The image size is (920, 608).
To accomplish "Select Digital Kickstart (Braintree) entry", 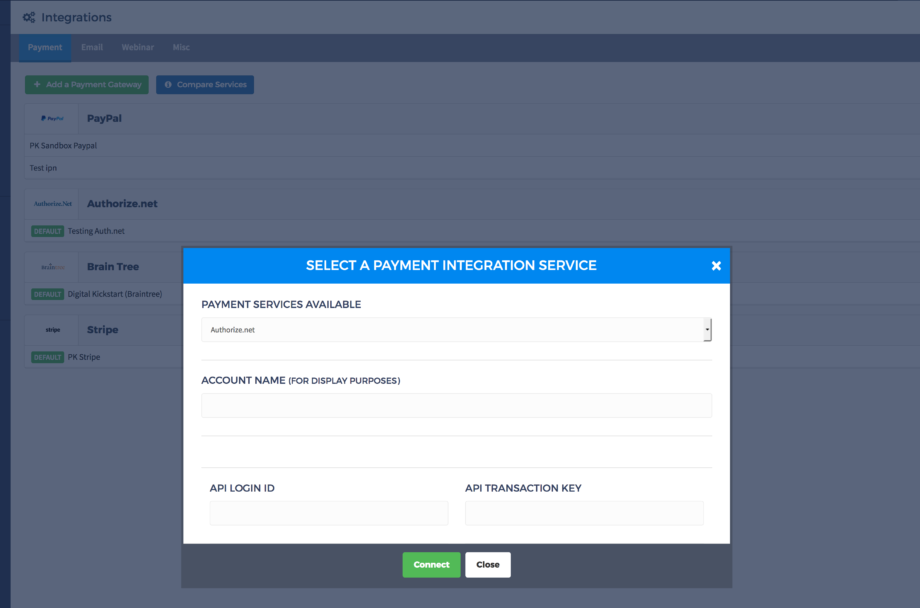I will coord(114,294).
